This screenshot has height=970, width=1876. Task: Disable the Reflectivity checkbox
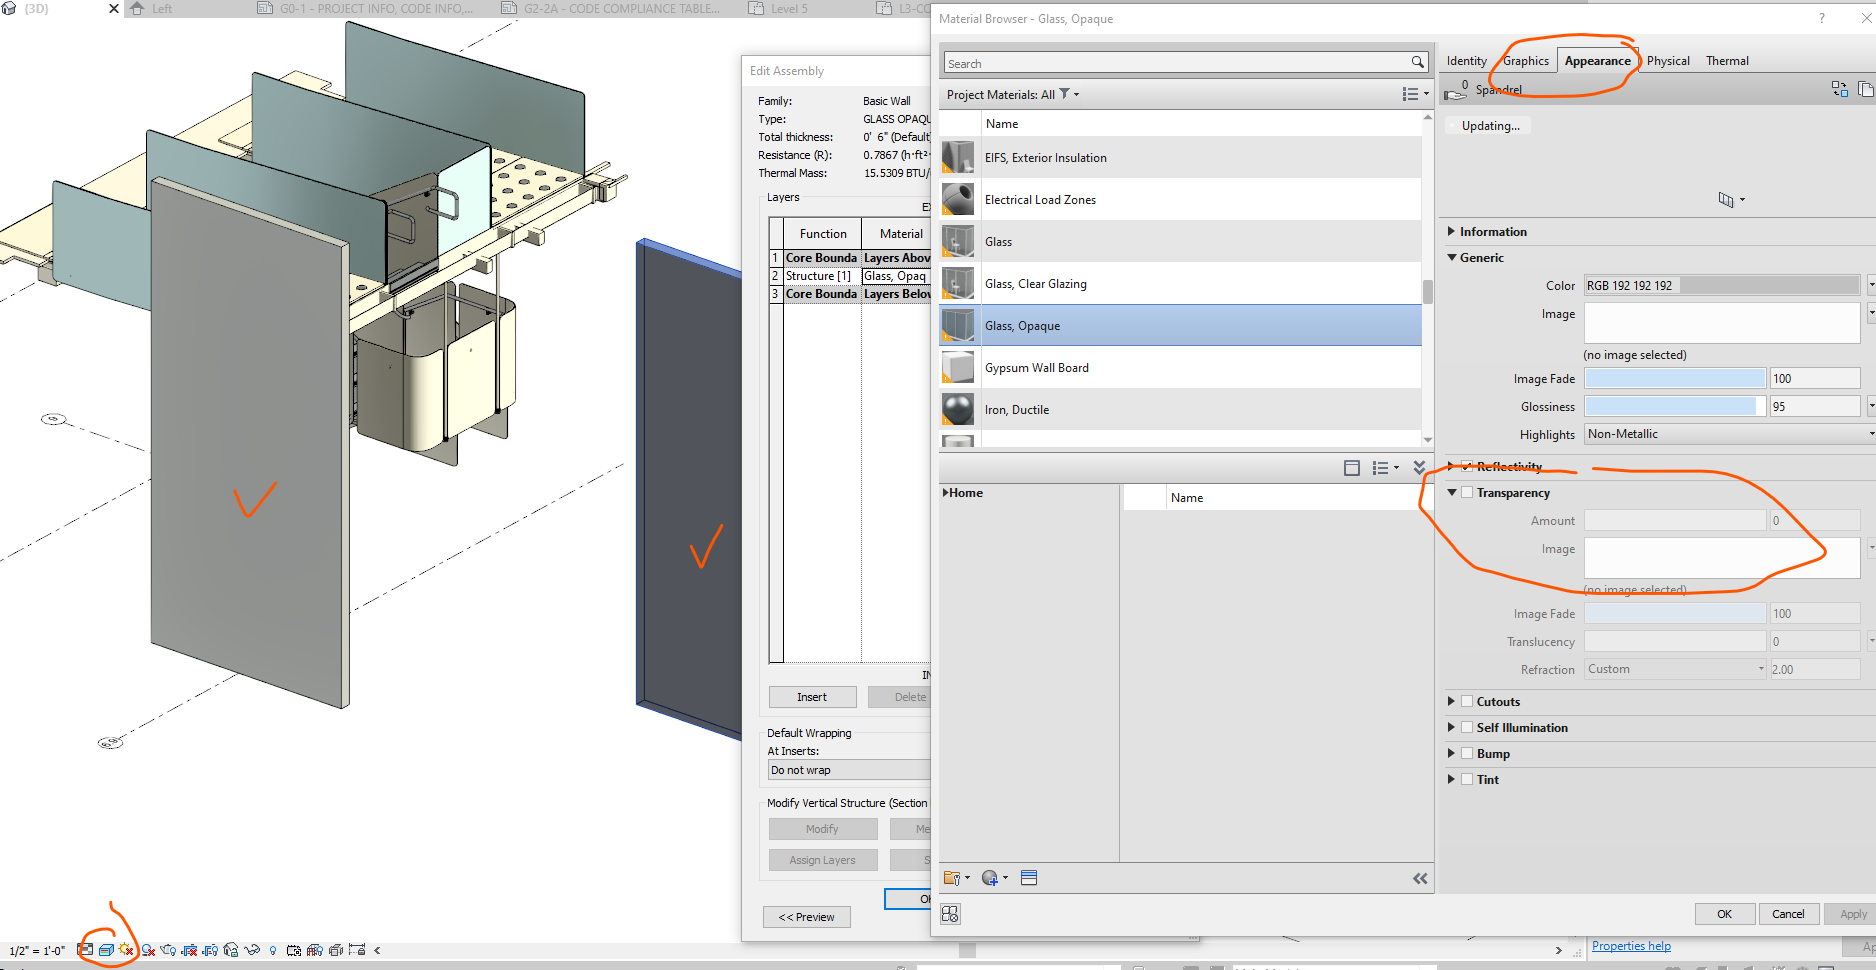pos(1467,466)
